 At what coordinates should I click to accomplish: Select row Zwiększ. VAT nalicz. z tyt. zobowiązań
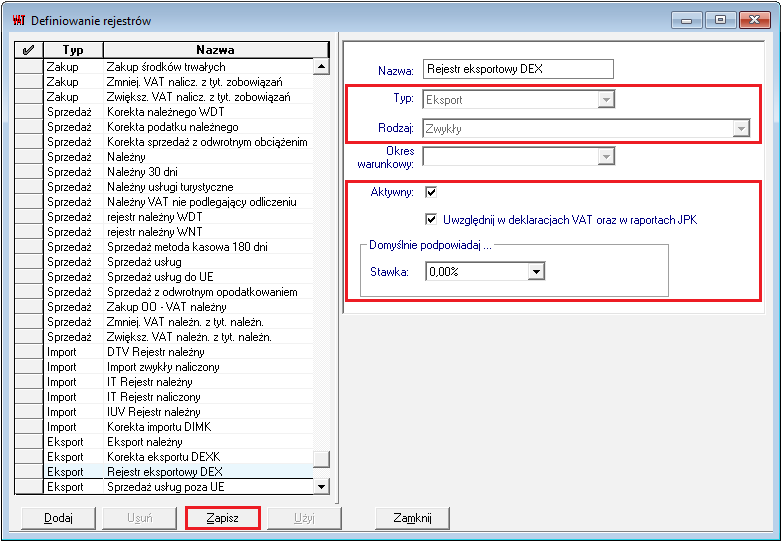(164, 96)
